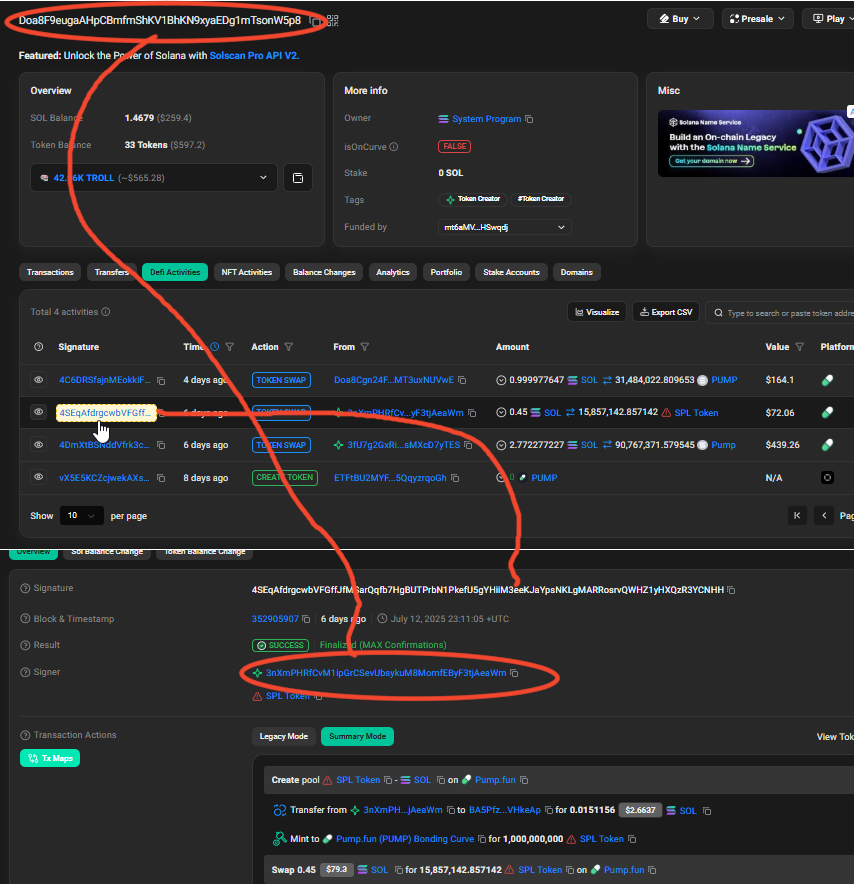
Task: Copy the Pump.fun (PUMP) Bonding Curve address
Action: pos(481,839)
